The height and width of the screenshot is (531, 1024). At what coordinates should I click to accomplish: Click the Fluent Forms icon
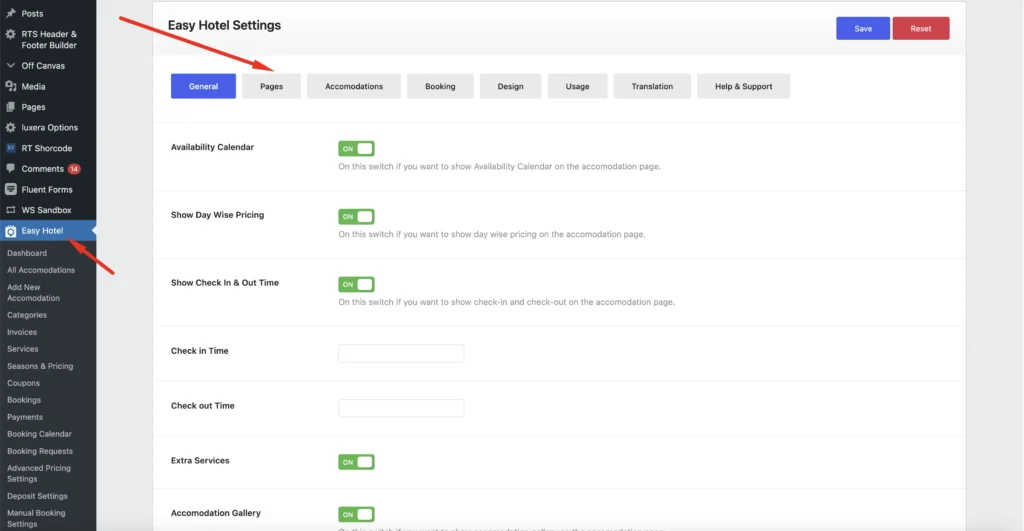[10, 189]
